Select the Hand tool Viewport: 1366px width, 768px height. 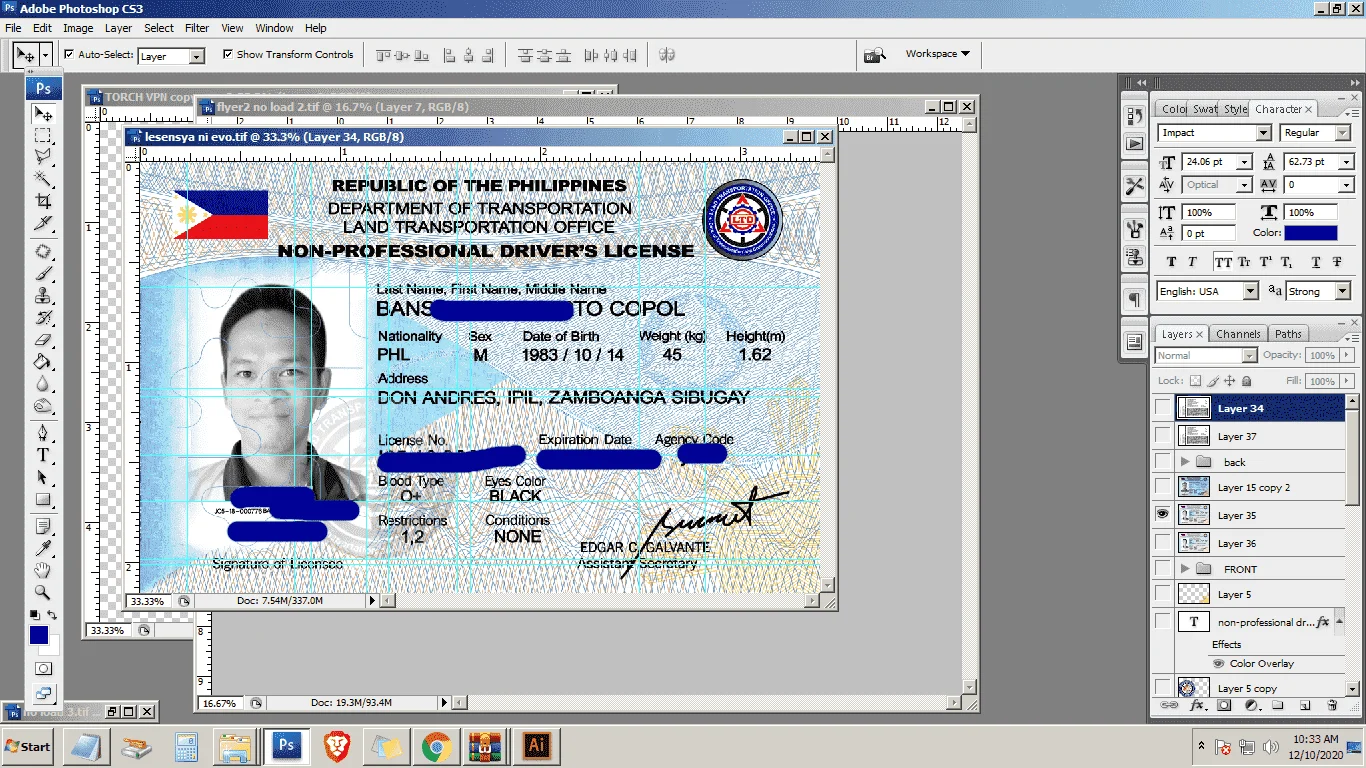tap(43, 570)
